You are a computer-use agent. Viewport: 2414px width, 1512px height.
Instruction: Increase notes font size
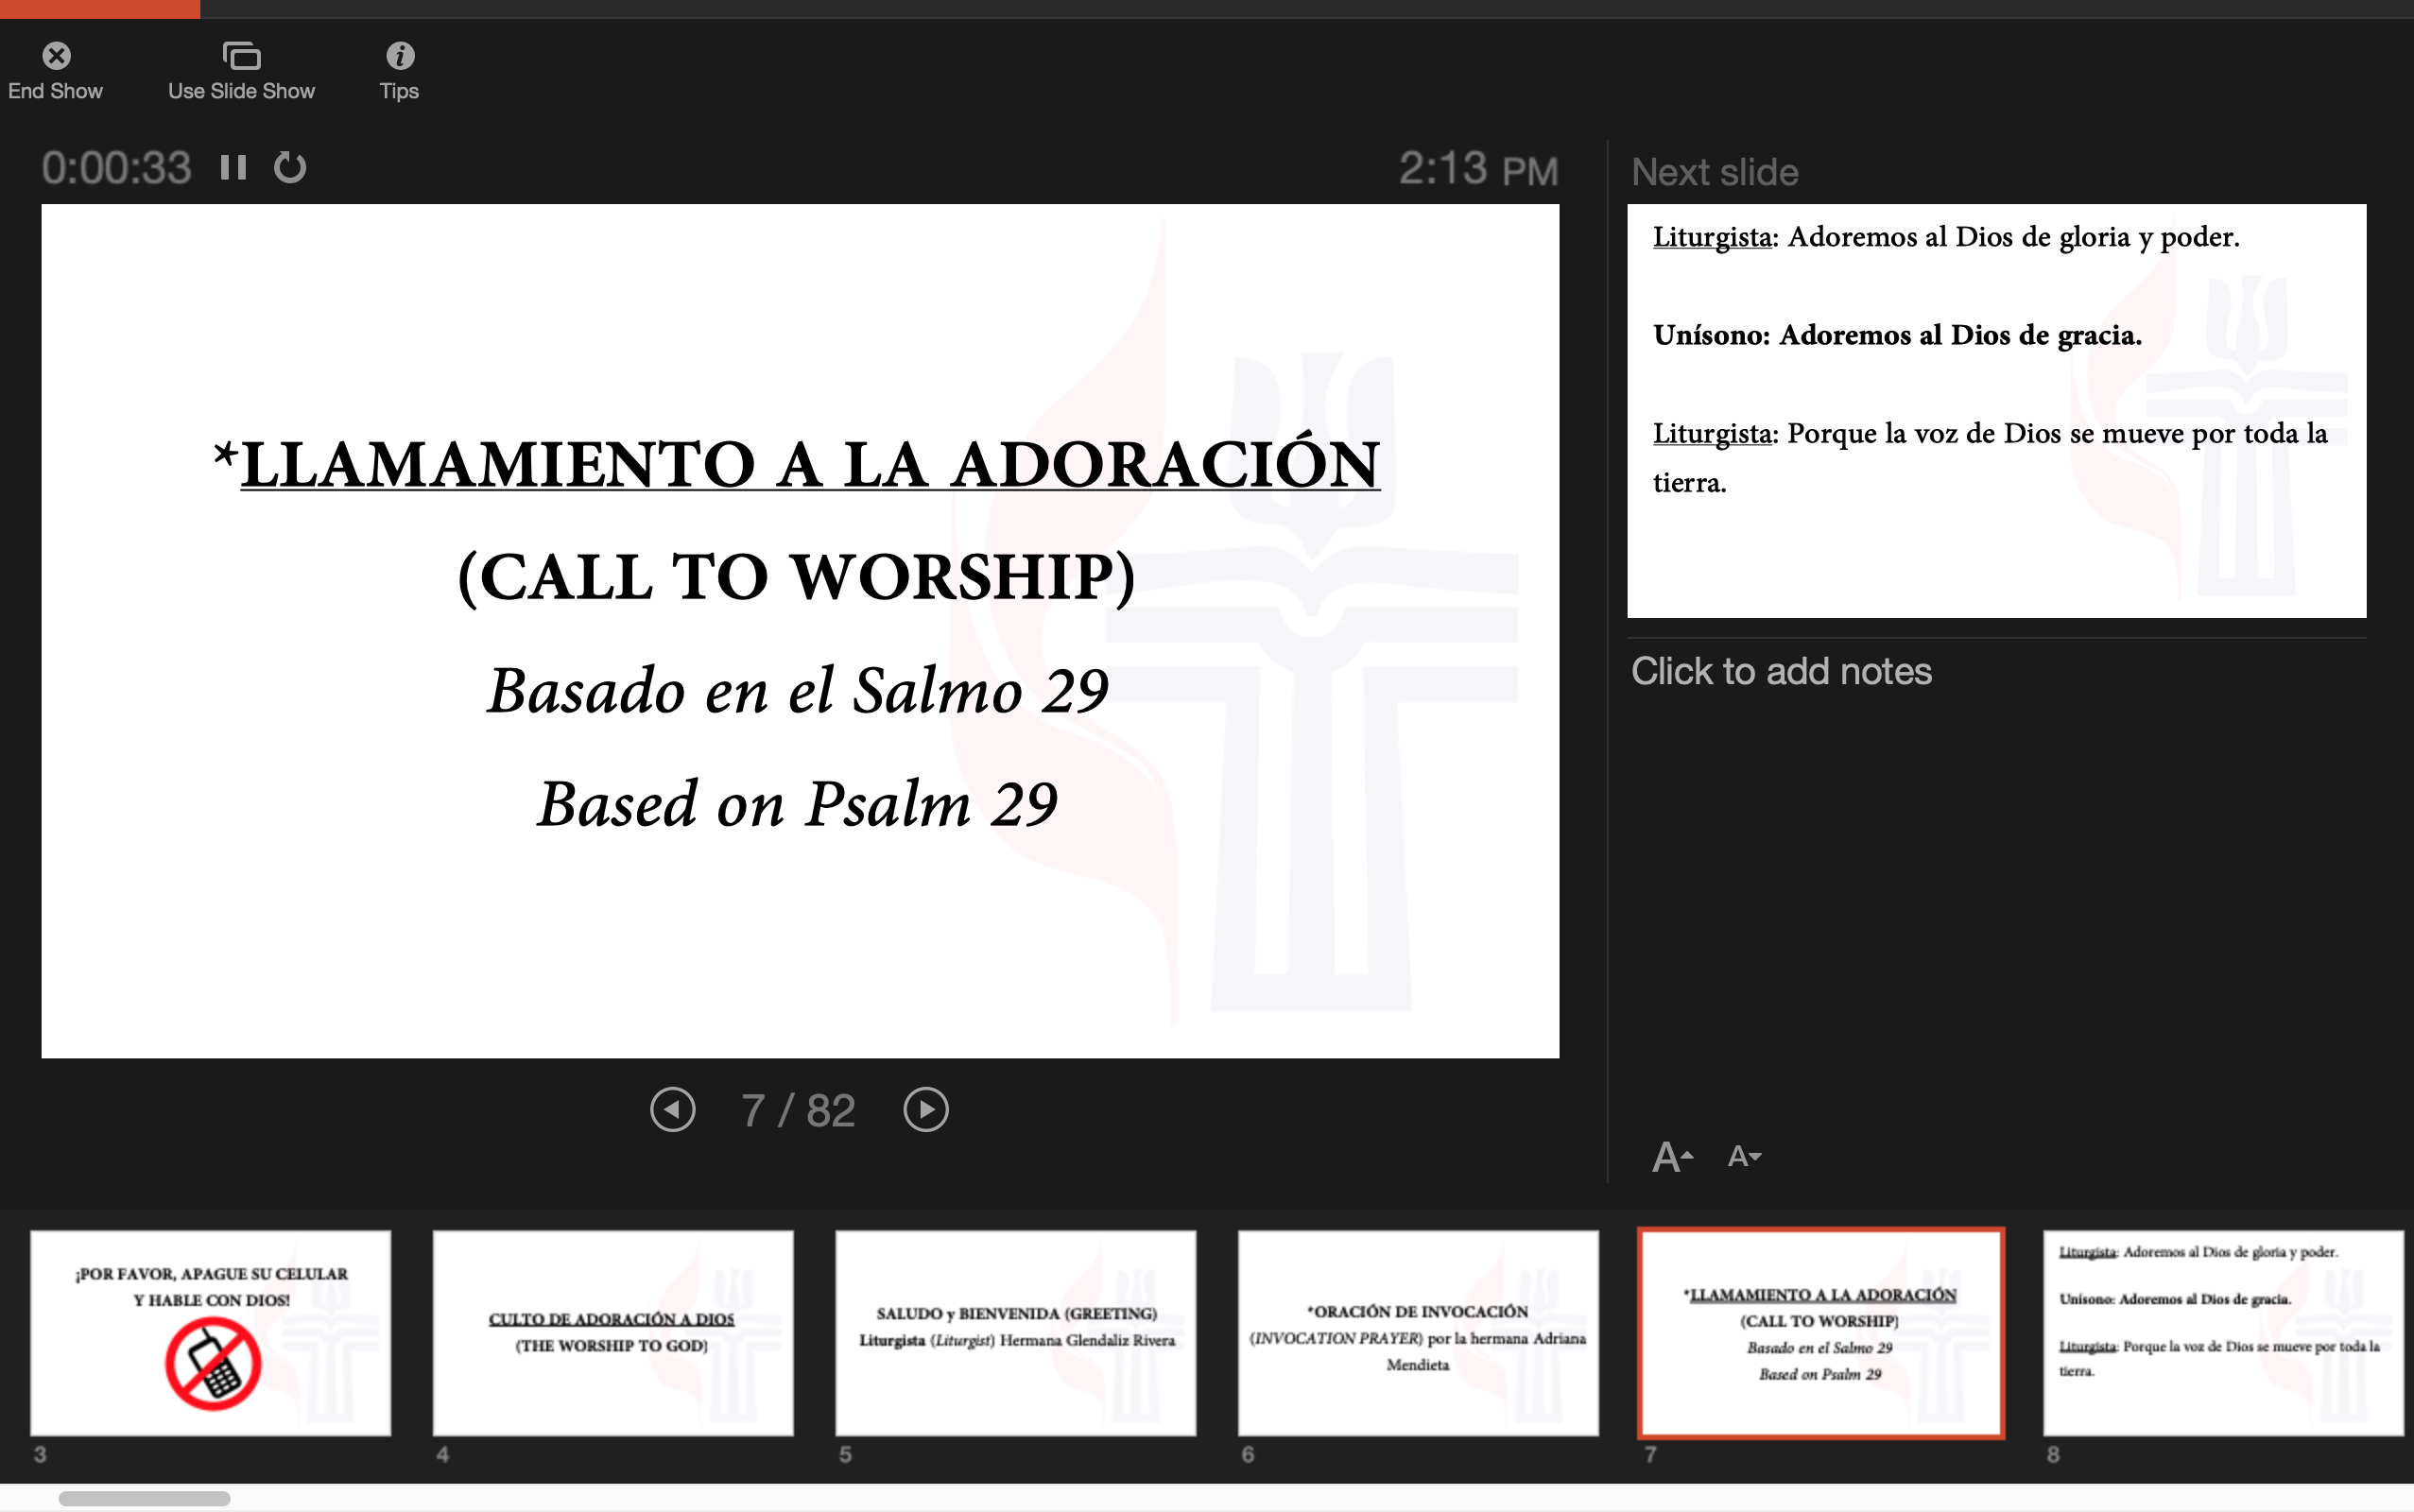click(1672, 1158)
